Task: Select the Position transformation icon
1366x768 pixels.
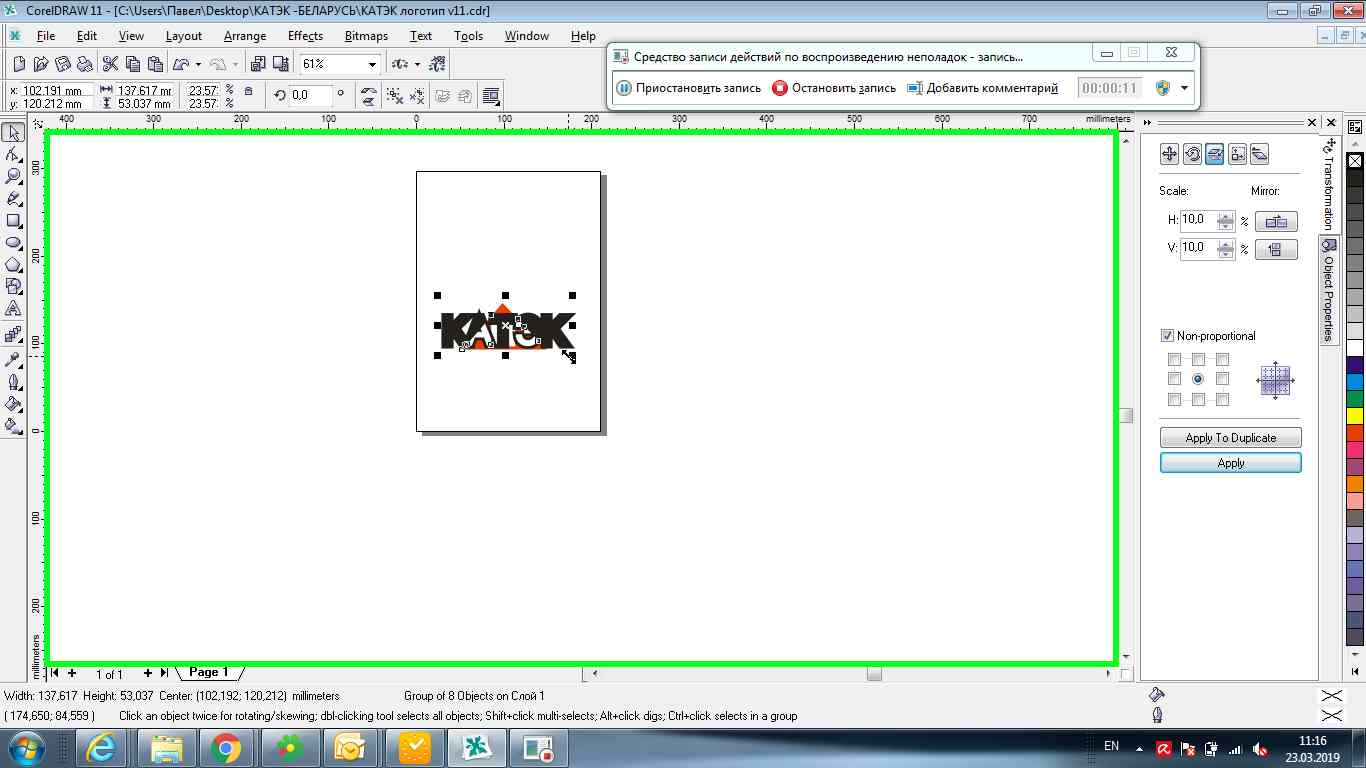Action: (1169, 154)
